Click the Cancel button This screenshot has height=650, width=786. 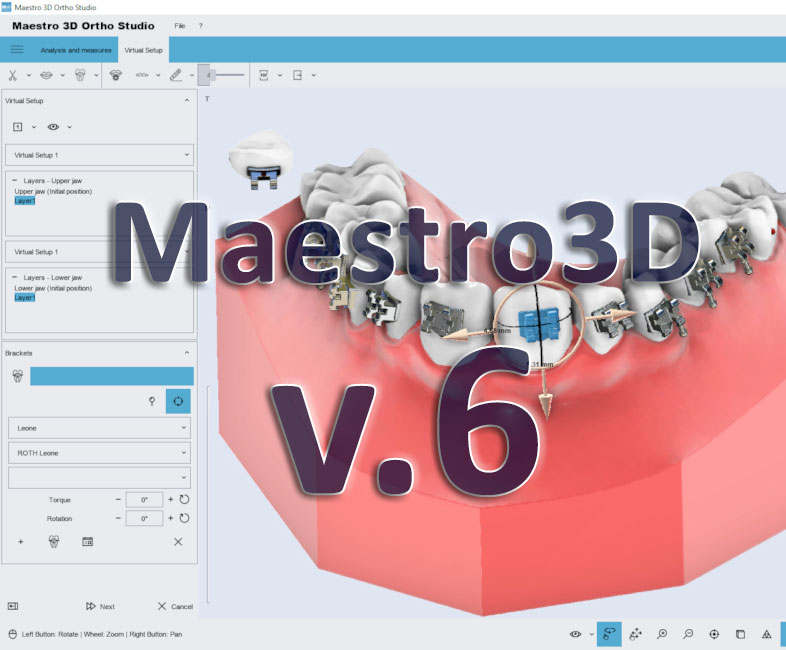175,606
